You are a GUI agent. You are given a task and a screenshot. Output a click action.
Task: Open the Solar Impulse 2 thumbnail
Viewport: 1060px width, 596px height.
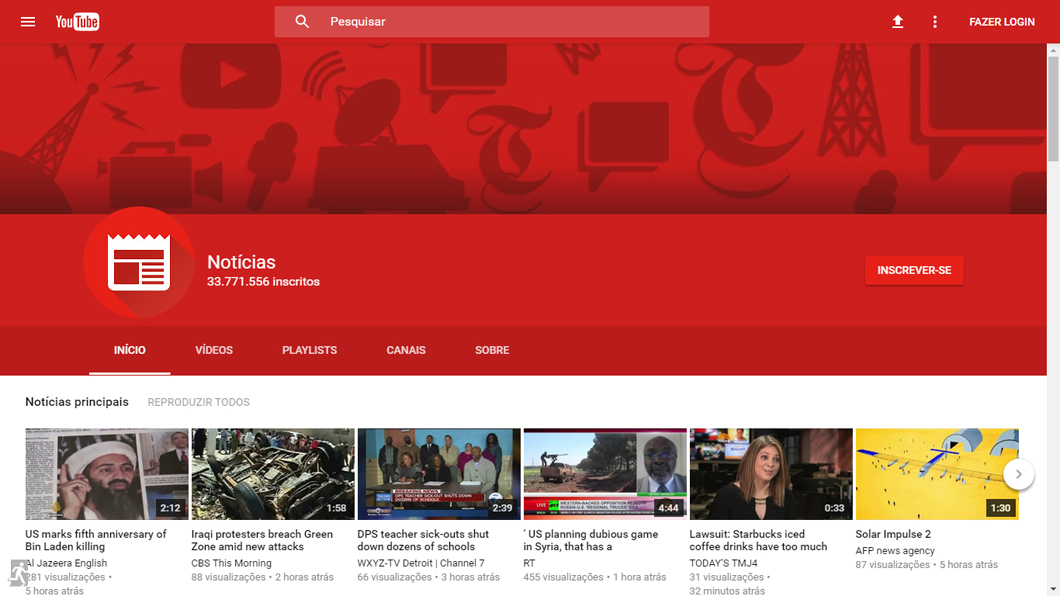click(x=937, y=474)
